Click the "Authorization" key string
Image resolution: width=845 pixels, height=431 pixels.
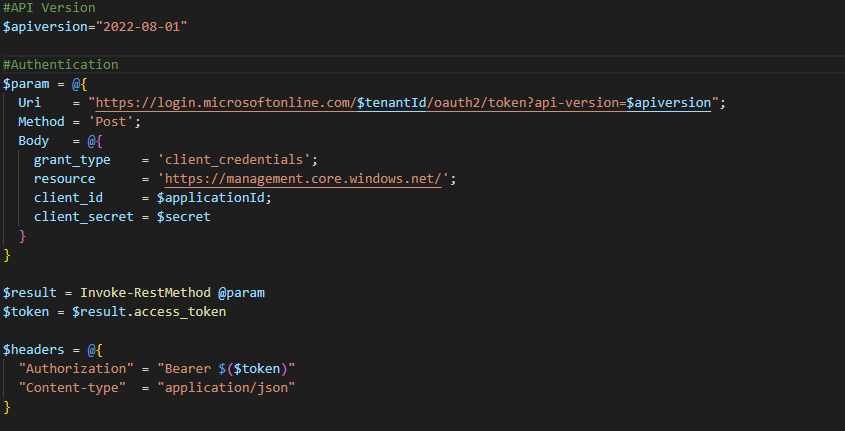click(76, 369)
